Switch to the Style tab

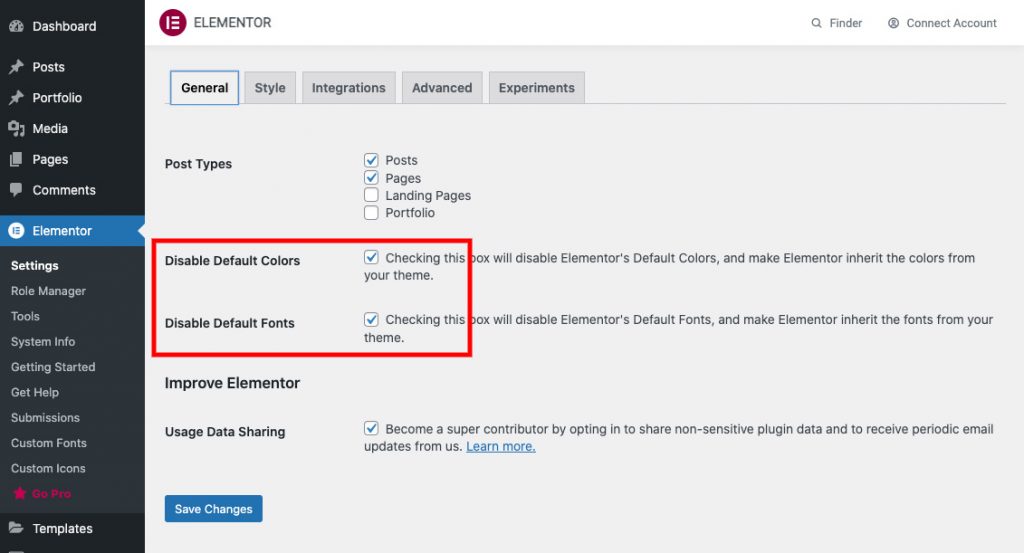(270, 87)
